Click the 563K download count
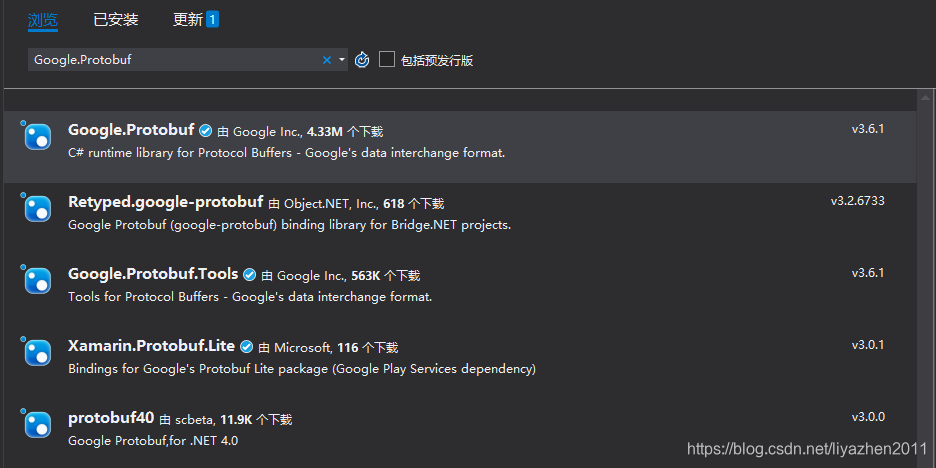 tap(365, 276)
